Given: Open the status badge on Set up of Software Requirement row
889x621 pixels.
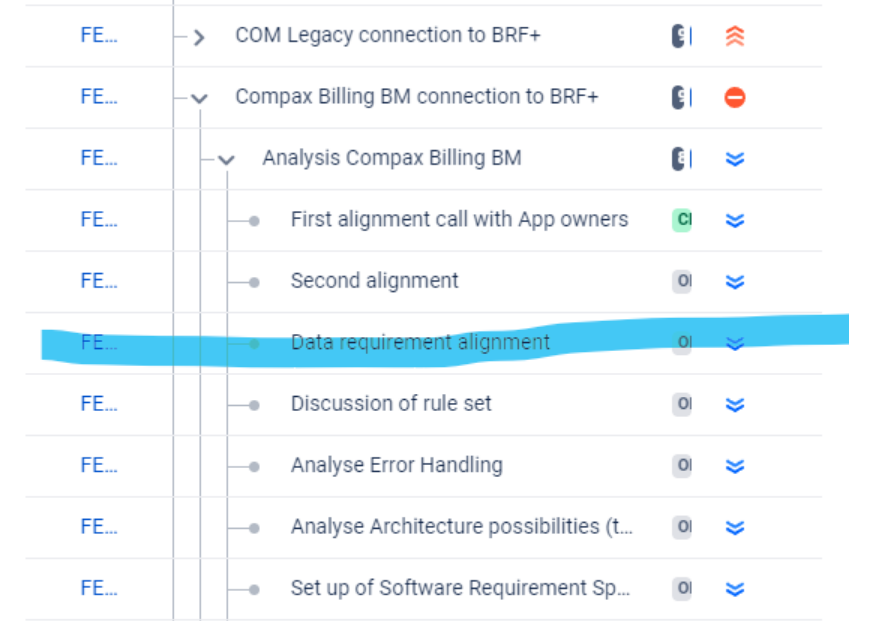Looking at the screenshot, I should (684, 588).
